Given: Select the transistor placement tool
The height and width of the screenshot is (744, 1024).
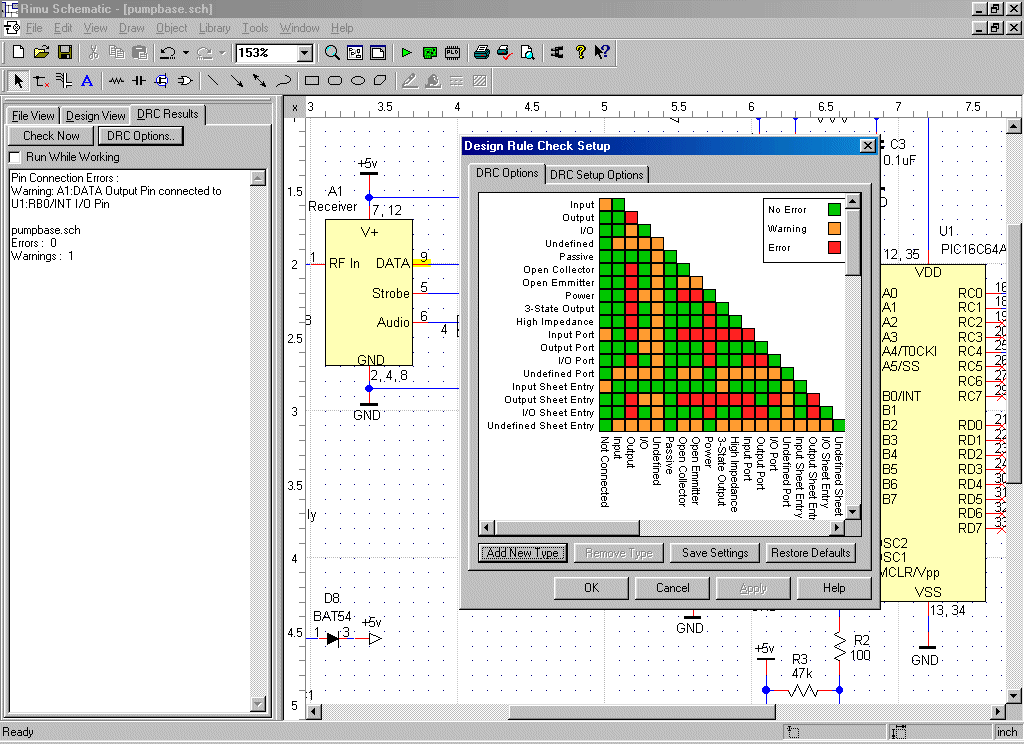Looking at the screenshot, I should pos(161,81).
